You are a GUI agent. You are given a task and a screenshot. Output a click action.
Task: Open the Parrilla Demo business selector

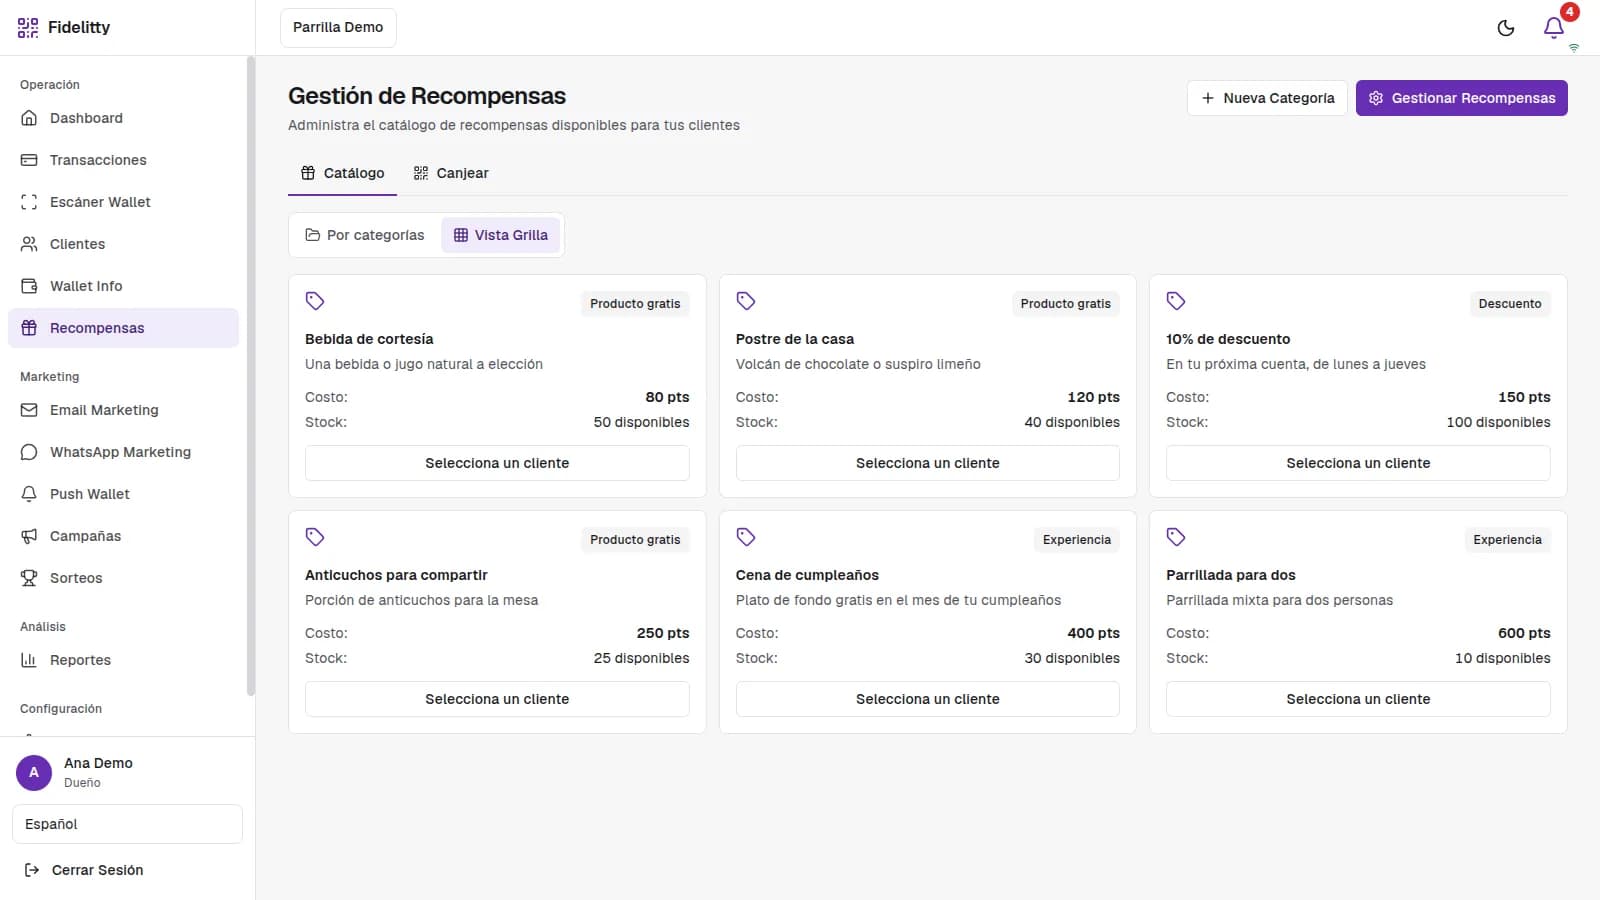(338, 28)
